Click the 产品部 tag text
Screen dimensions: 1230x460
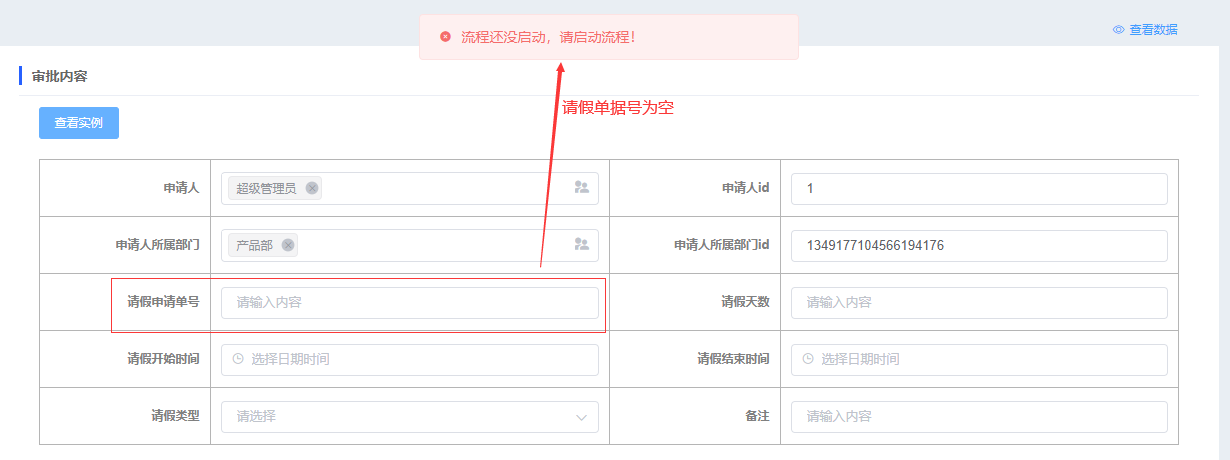(x=254, y=245)
